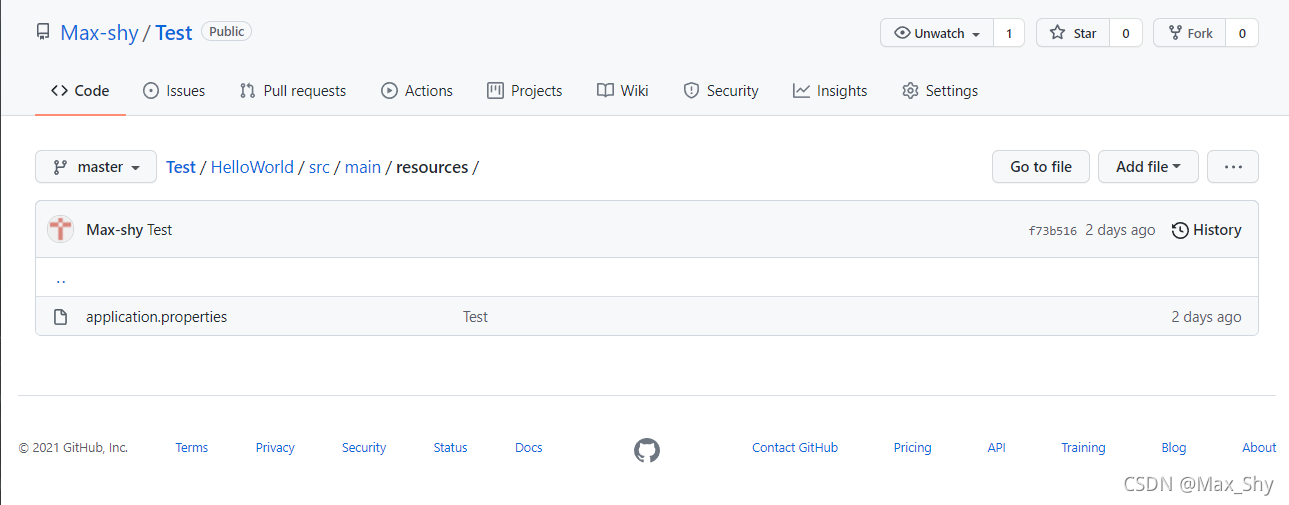Go to the src breadcrumb folder
Image resolution: width=1289 pixels, height=505 pixels.
[319, 167]
